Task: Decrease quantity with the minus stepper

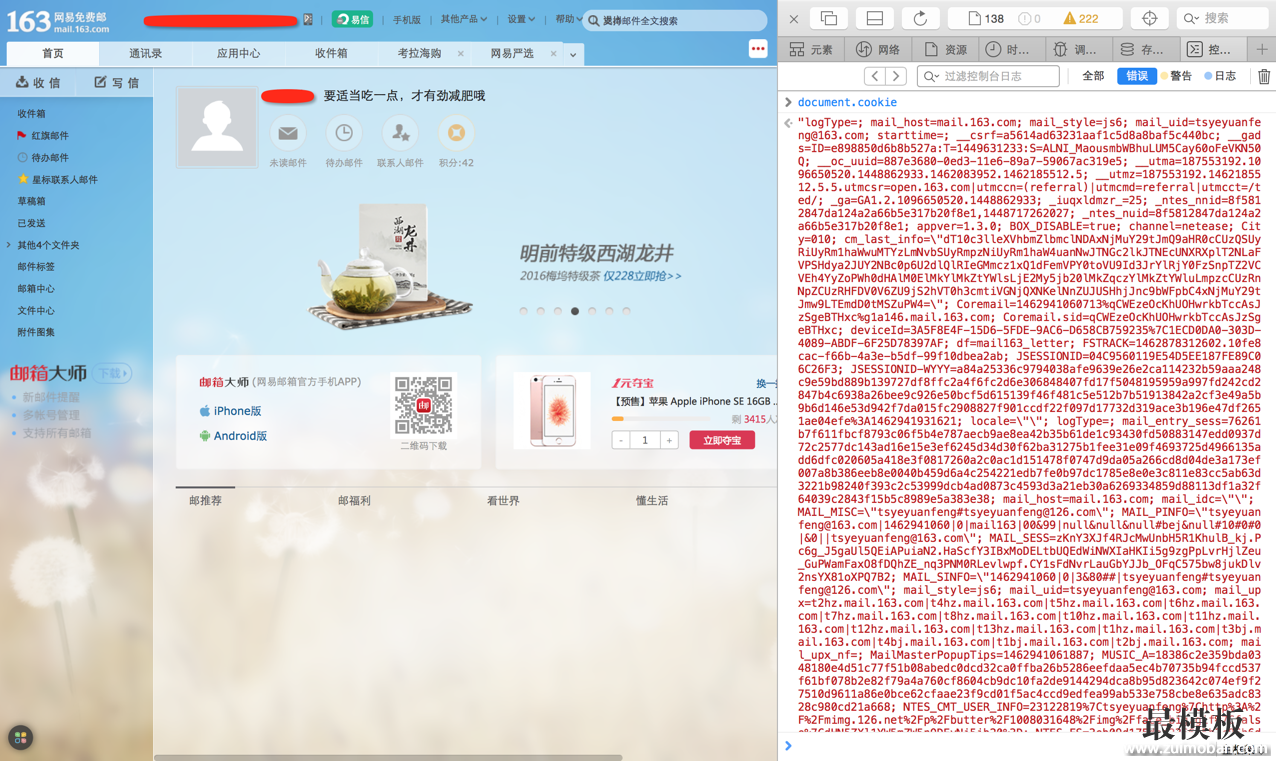Action: point(621,440)
